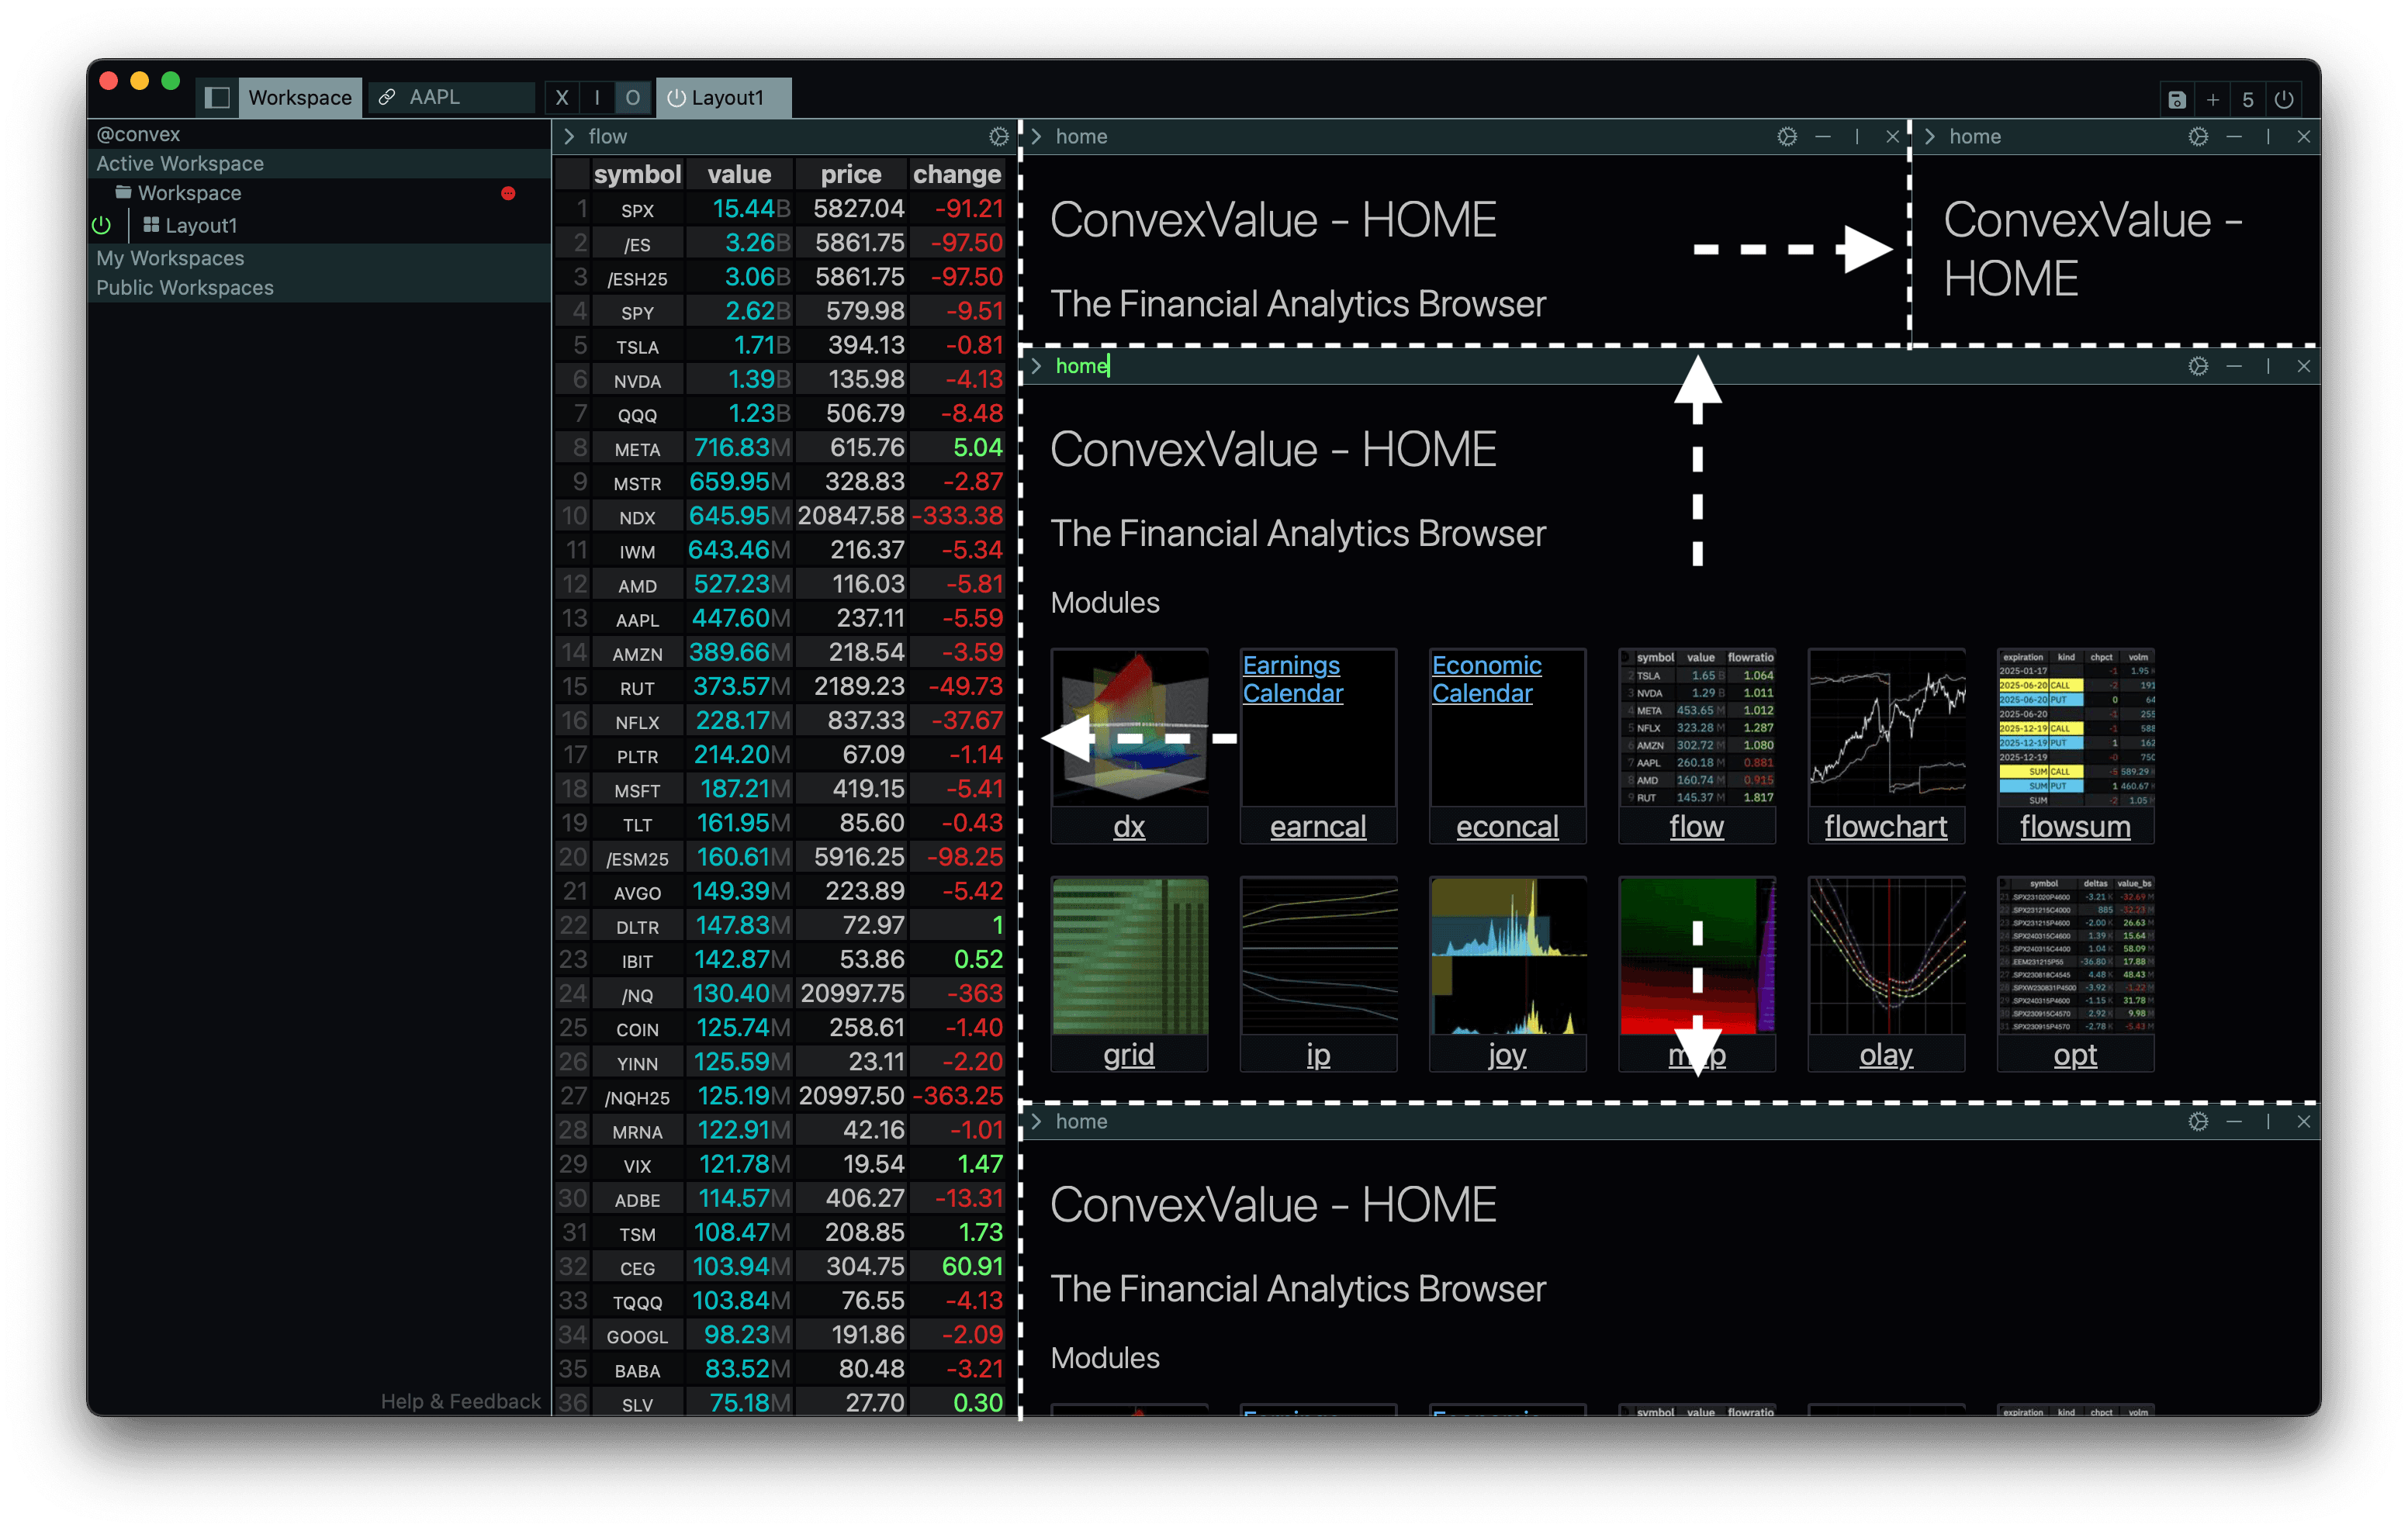
Task: Open the settings gear of the lowest home pane
Action: click(2198, 1121)
